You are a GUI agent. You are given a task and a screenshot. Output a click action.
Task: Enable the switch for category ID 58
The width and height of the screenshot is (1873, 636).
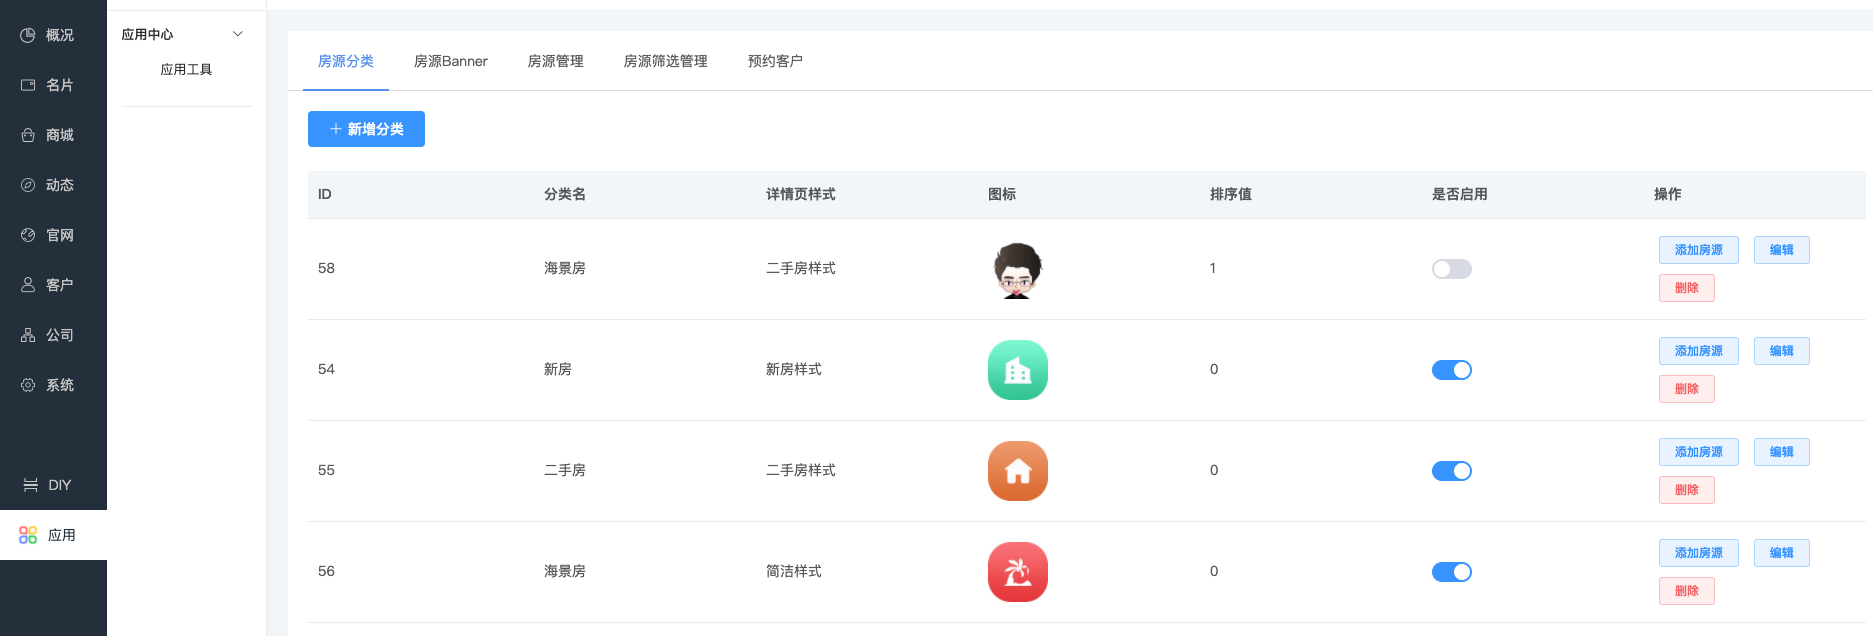[1452, 269]
